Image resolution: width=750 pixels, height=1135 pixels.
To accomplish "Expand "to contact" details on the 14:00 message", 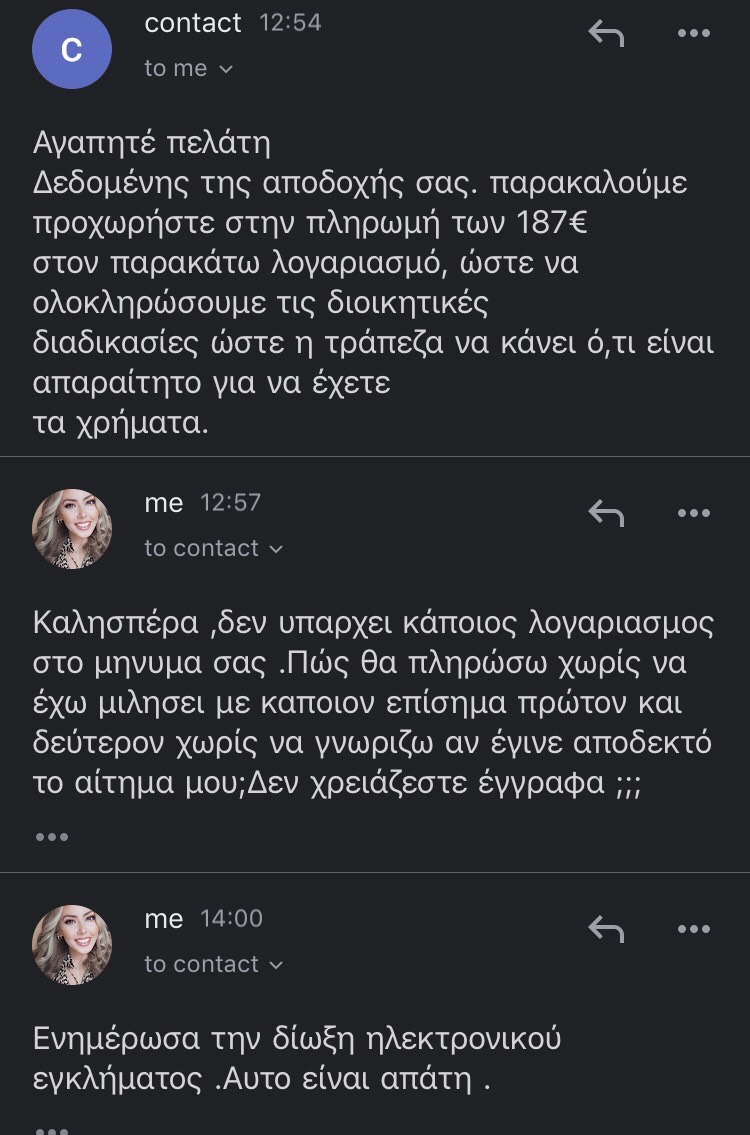I will coord(213,964).
